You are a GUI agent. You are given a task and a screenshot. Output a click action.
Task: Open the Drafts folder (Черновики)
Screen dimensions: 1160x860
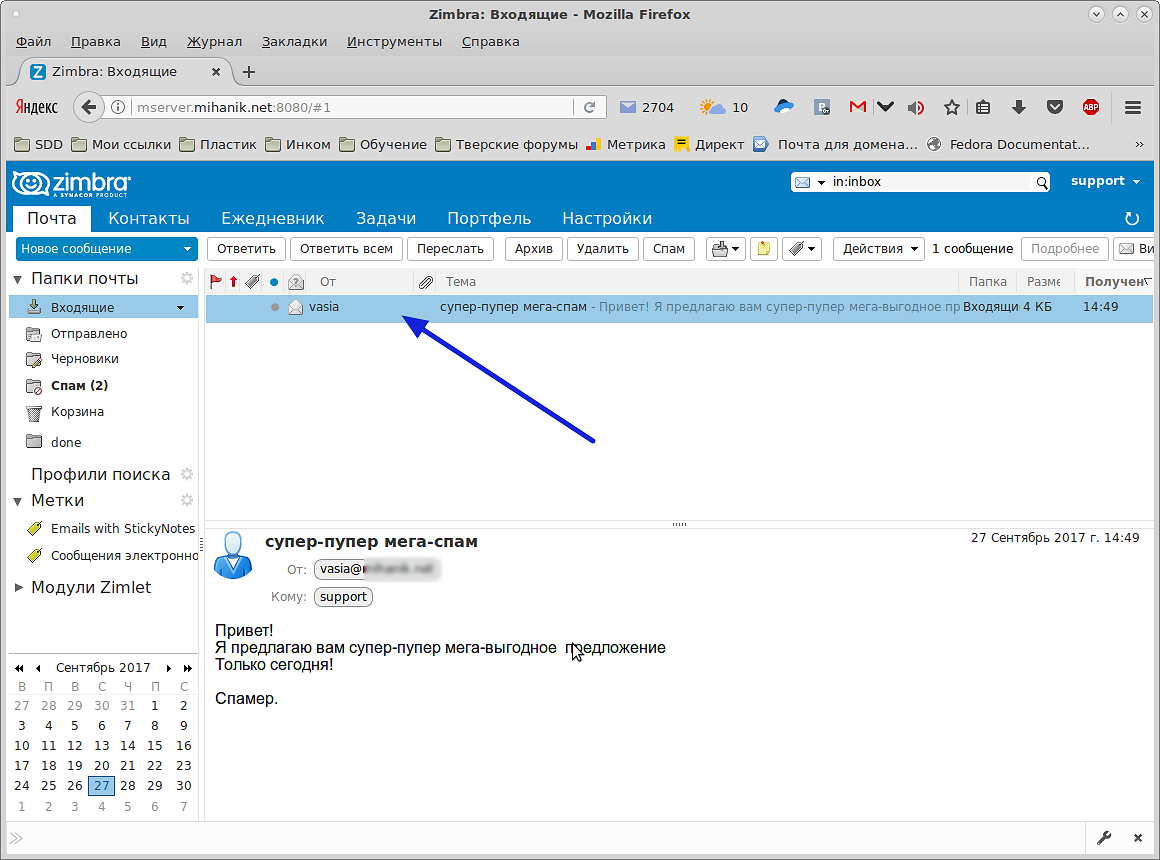pyautogui.click(x=84, y=359)
